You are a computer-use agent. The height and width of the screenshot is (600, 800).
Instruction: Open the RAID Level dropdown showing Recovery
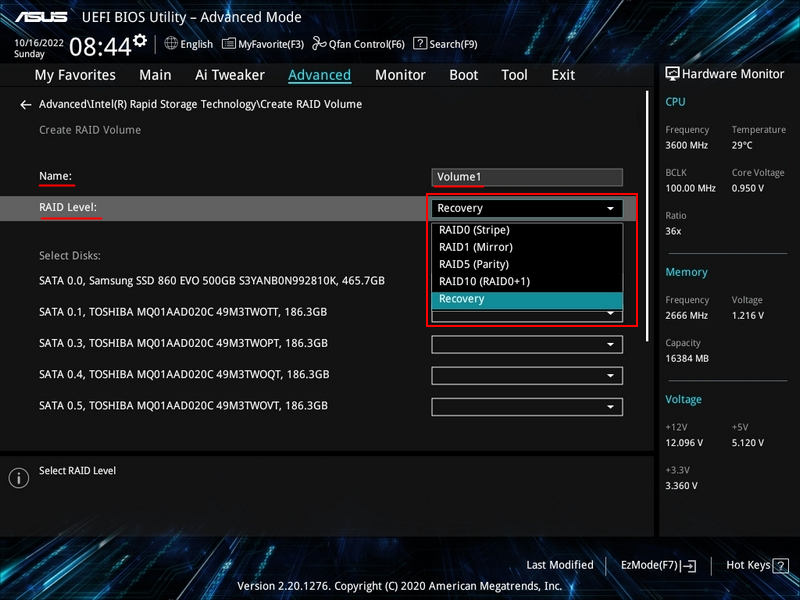pyautogui.click(x=527, y=208)
